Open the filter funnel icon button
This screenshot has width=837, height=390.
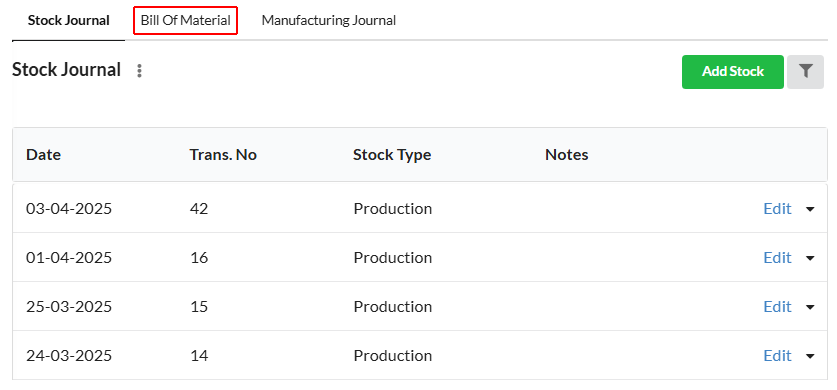coord(806,71)
